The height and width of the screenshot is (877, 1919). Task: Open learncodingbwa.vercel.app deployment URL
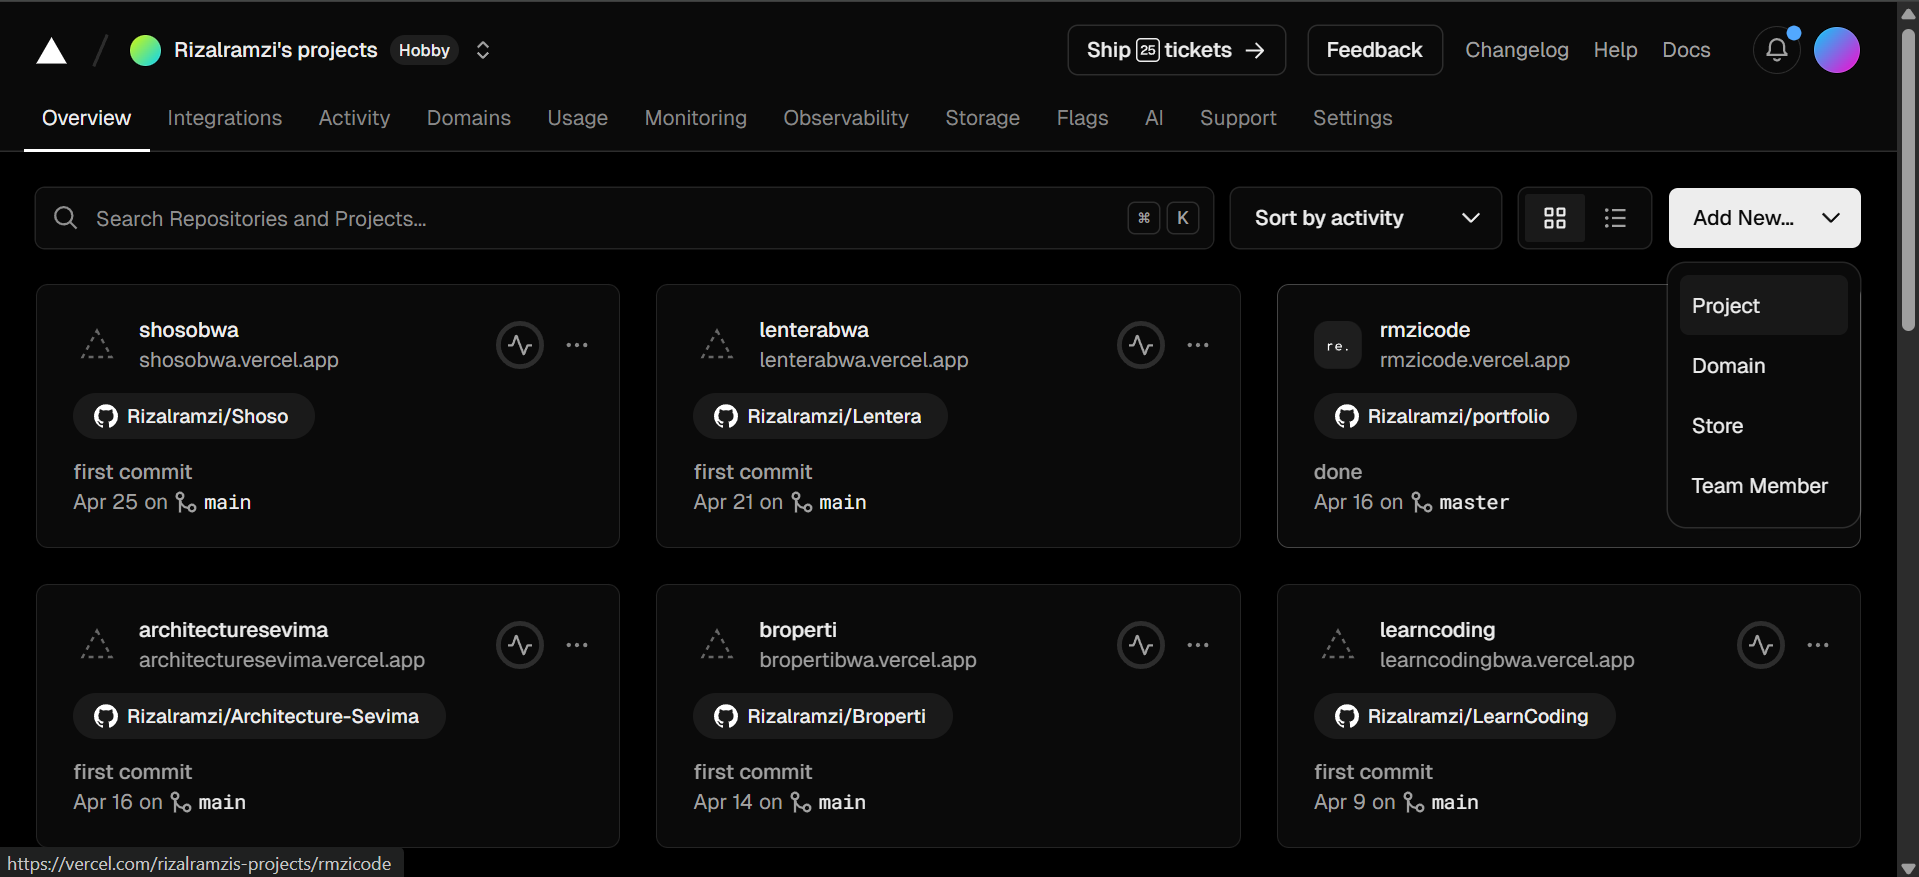pos(1507,660)
